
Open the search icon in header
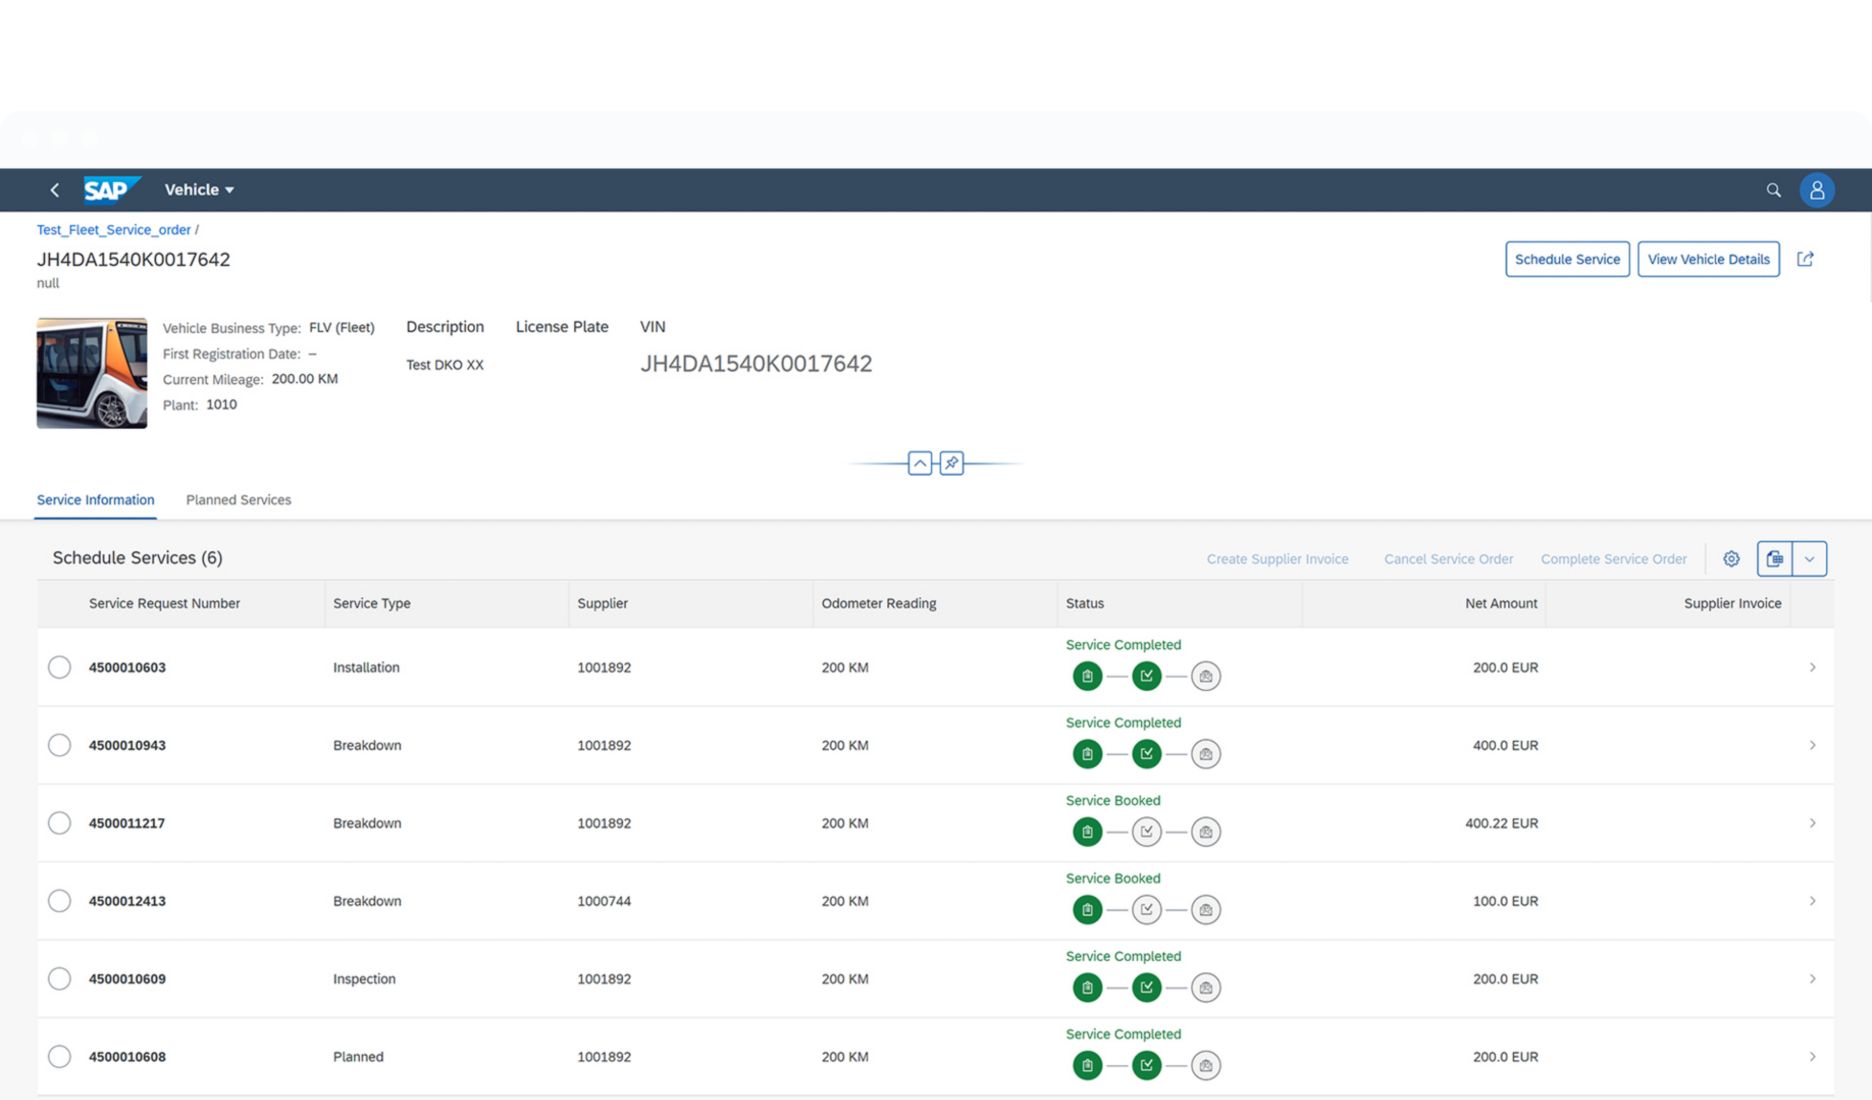coord(1773,190)
